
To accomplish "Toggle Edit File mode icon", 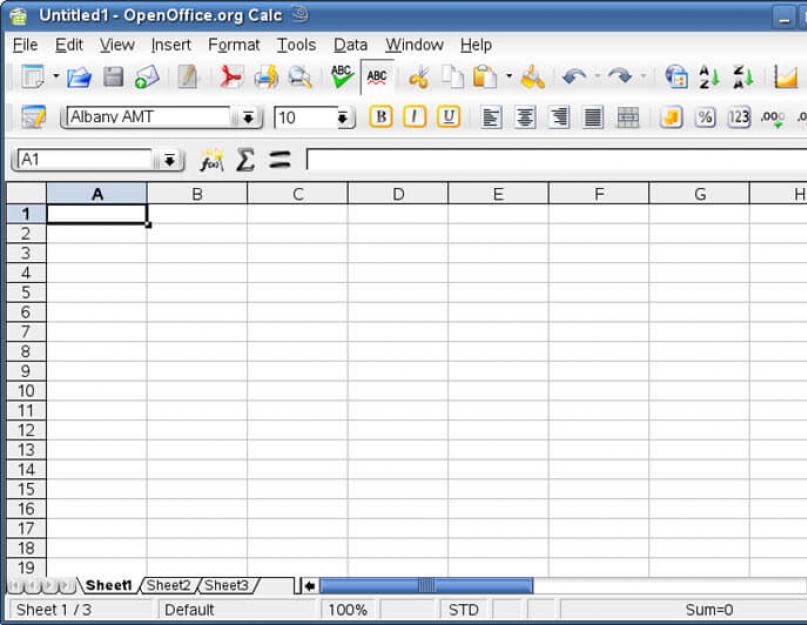I will click(x=187, y=77).
